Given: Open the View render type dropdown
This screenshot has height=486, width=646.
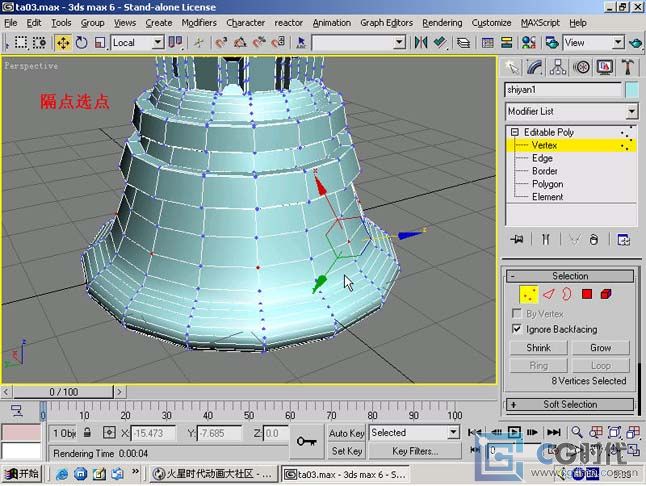Looking at the screenshot, I should click(x=618, y=42).
